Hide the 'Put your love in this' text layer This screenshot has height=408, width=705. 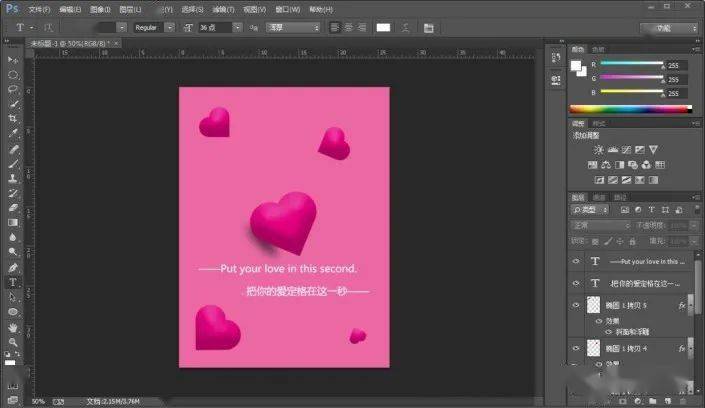(575, 261)
